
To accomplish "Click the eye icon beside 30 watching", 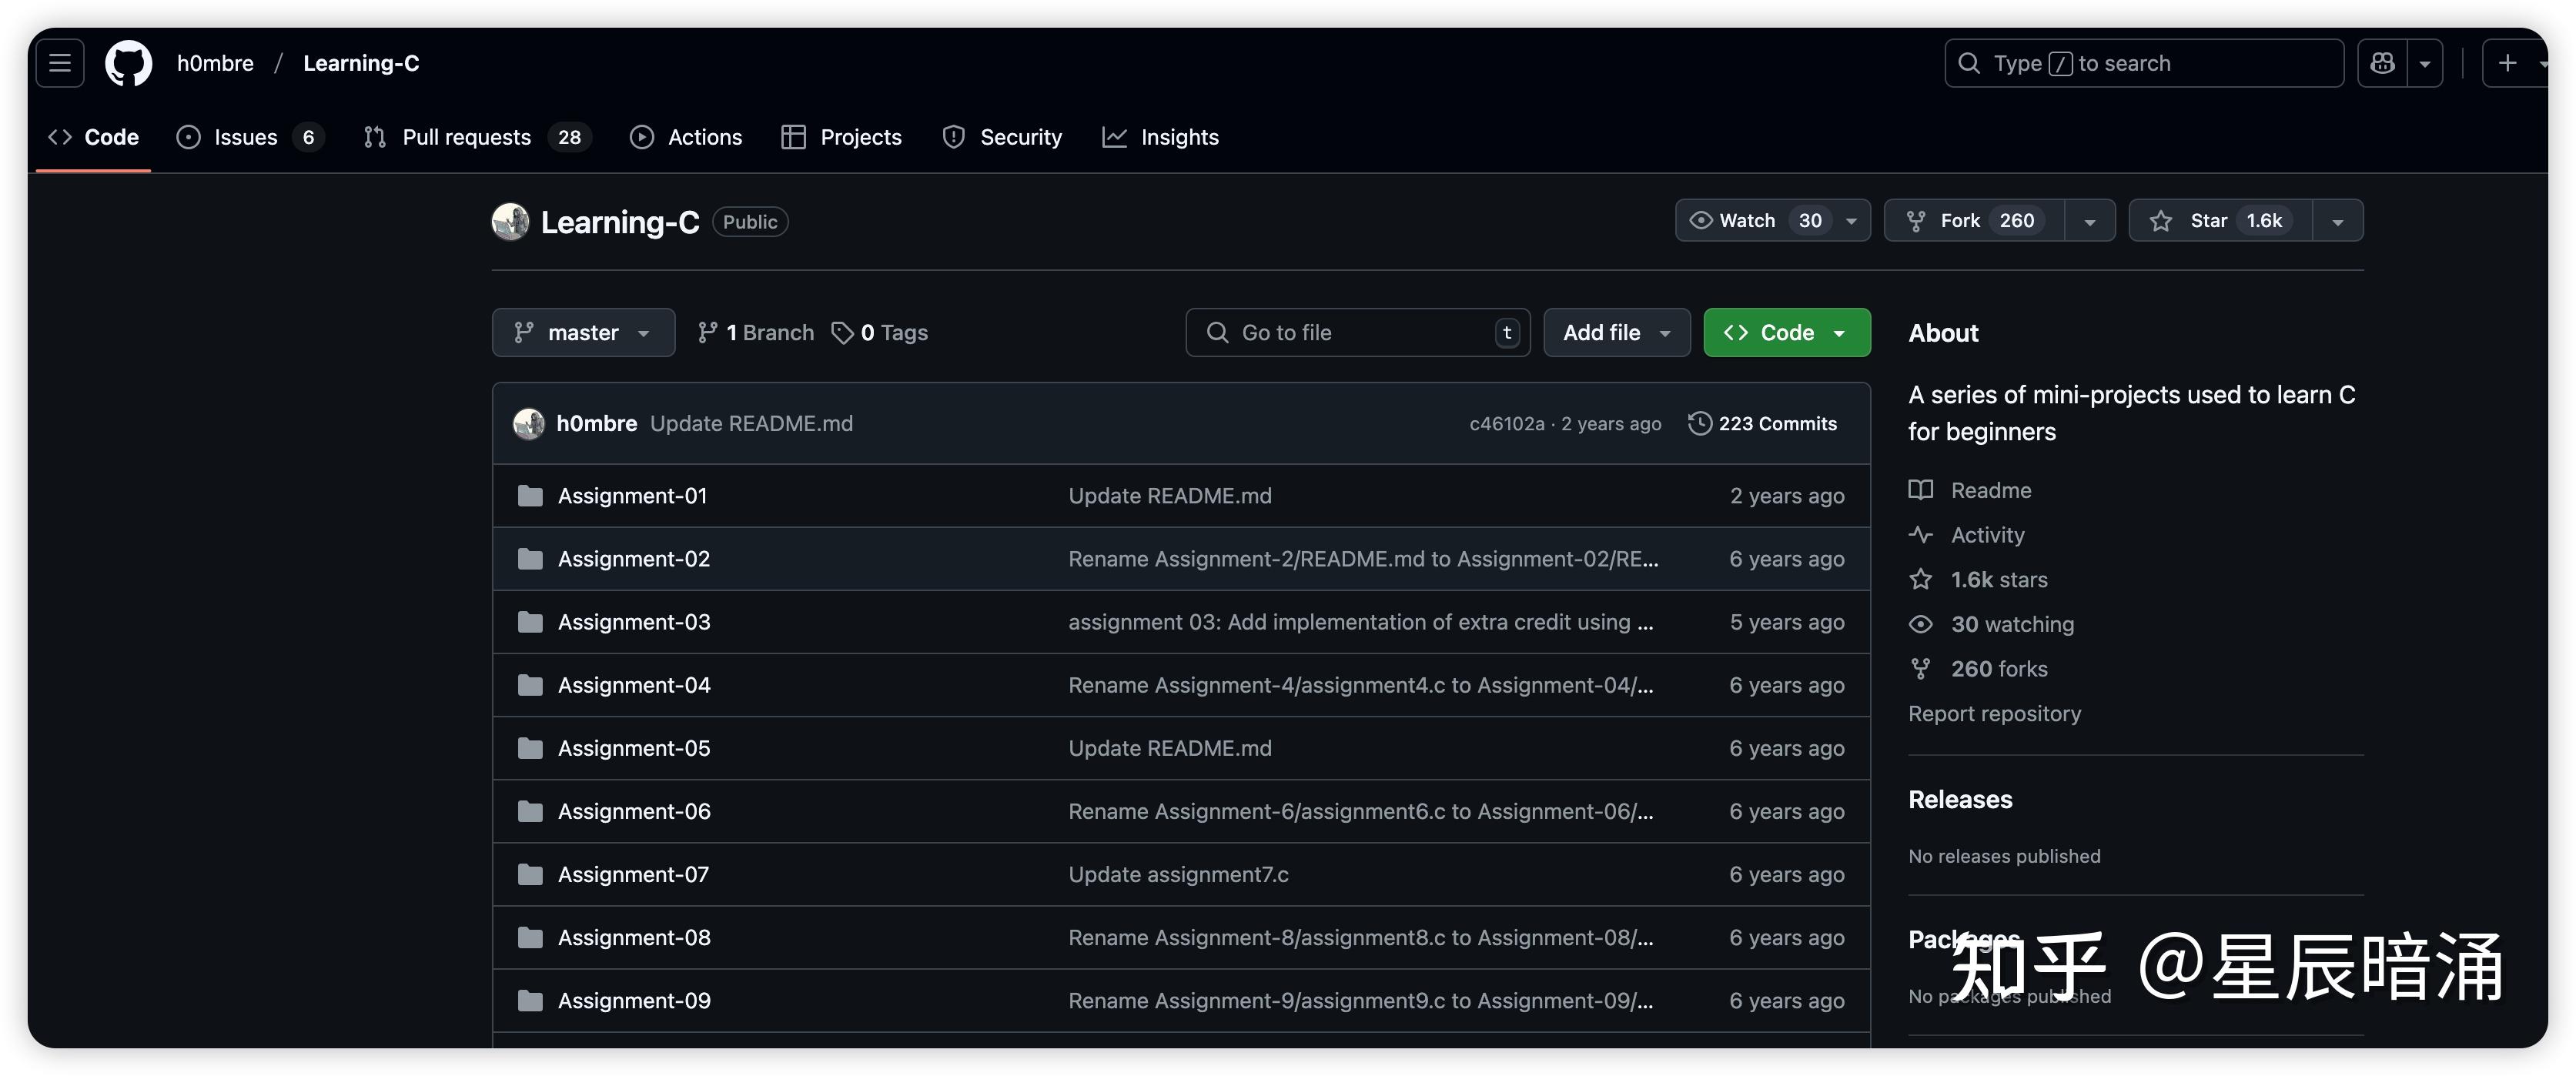I will (1920, 624).
